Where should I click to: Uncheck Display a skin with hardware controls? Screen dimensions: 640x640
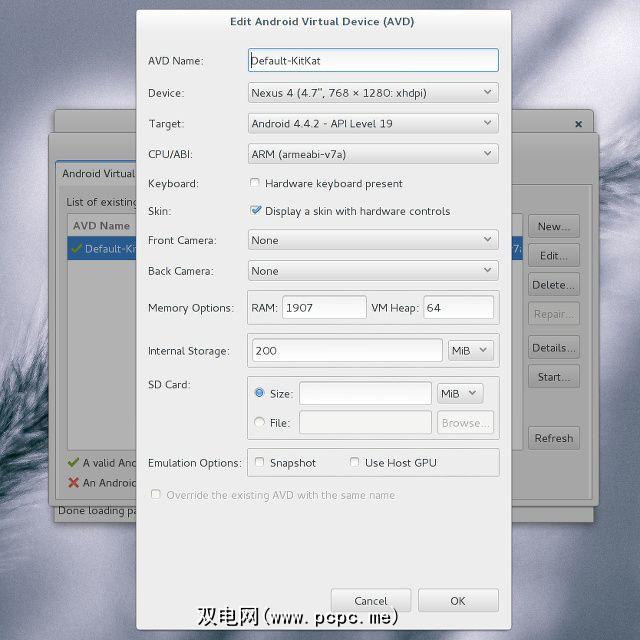pyautogui.click(x=255, y=210)
